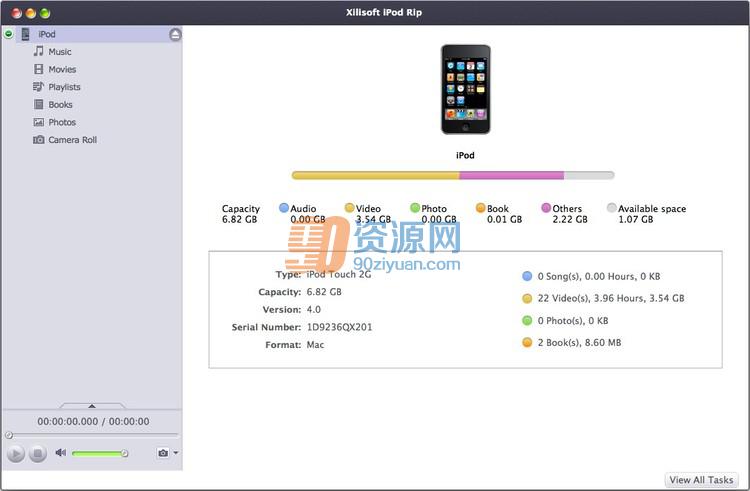750x491 pixels.
Task: Click the green photos summary dot
Action: [x=527, y=320]
